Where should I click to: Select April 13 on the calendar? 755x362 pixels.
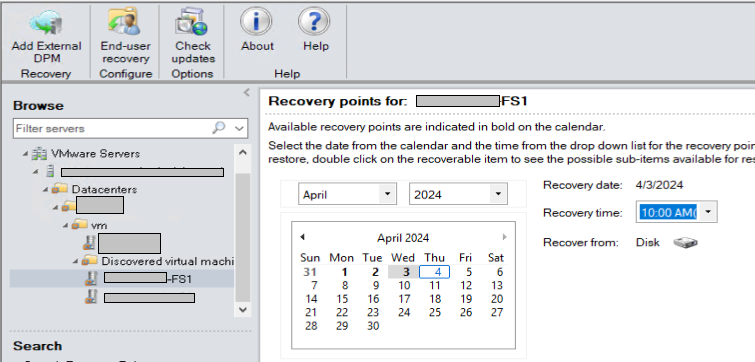[x=496, y=285]
